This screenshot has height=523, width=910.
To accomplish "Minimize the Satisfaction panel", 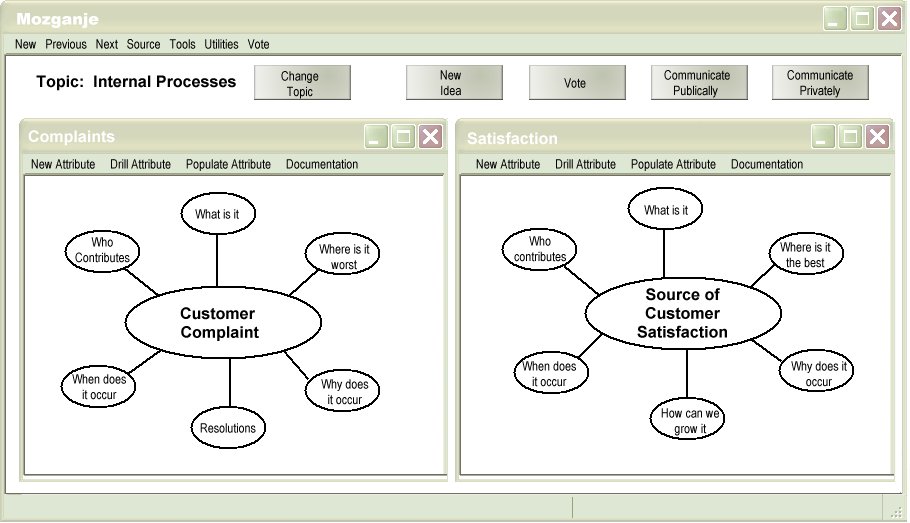I will pos(822,137).
